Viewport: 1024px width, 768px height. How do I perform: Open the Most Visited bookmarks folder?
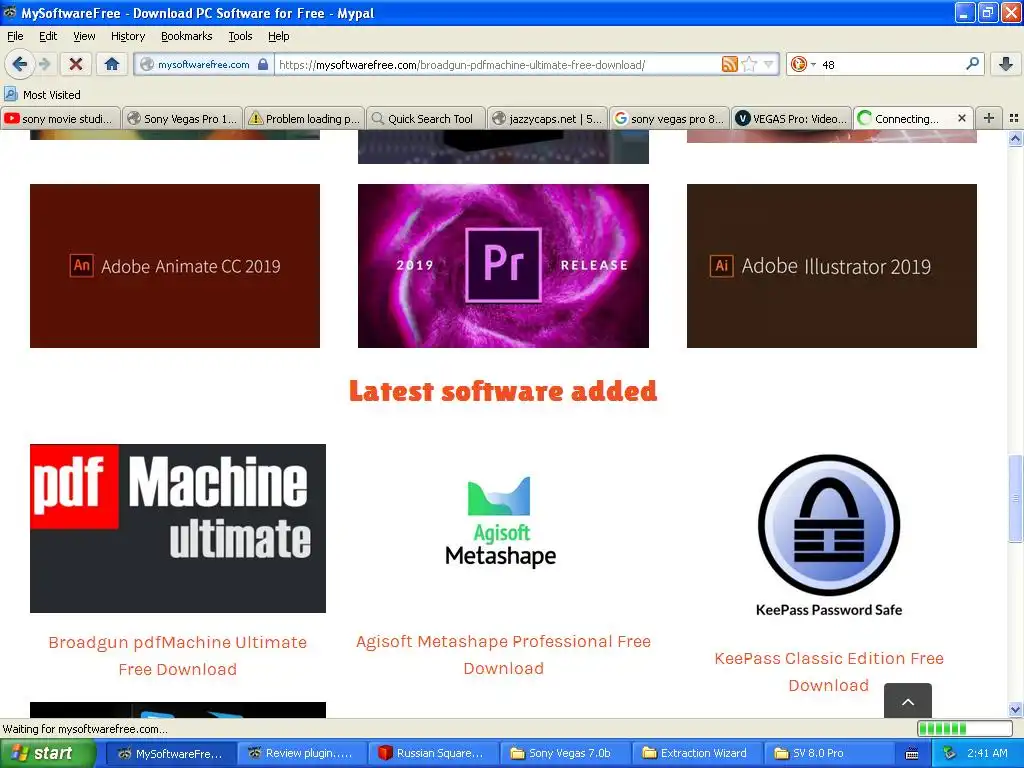click(x=42, y=95)
